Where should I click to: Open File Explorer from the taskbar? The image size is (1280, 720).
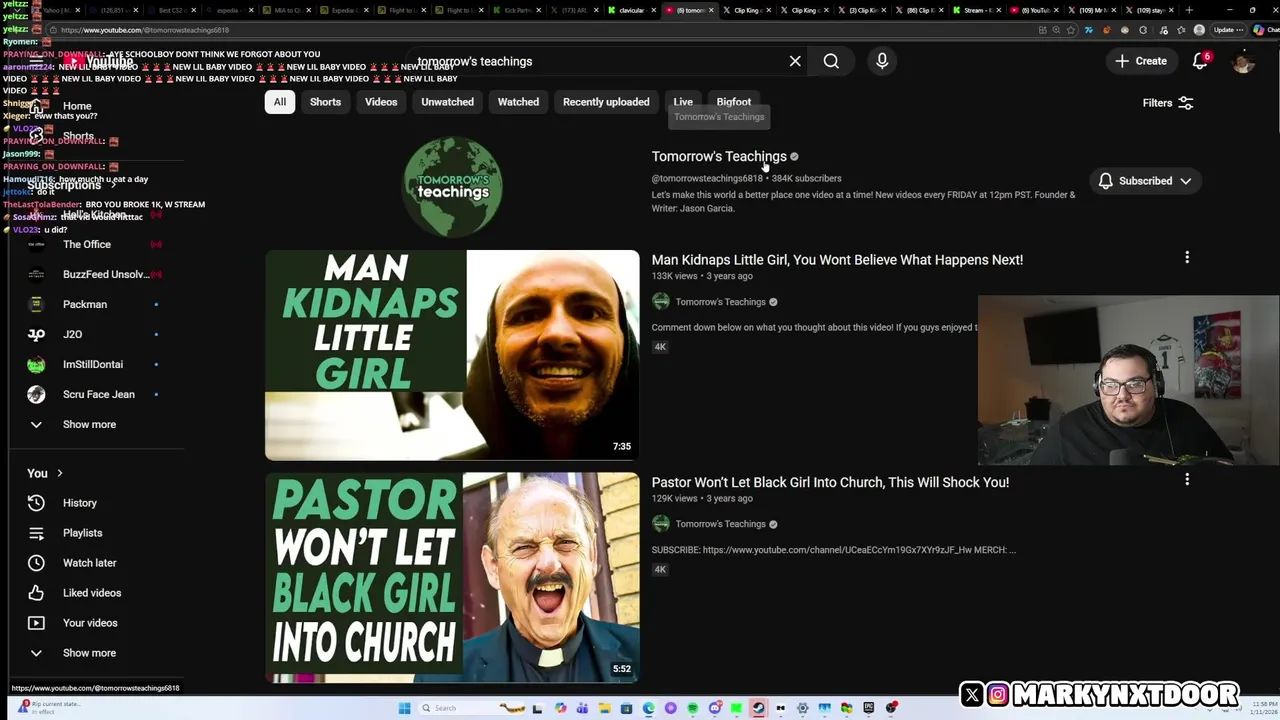click(604, 708)
